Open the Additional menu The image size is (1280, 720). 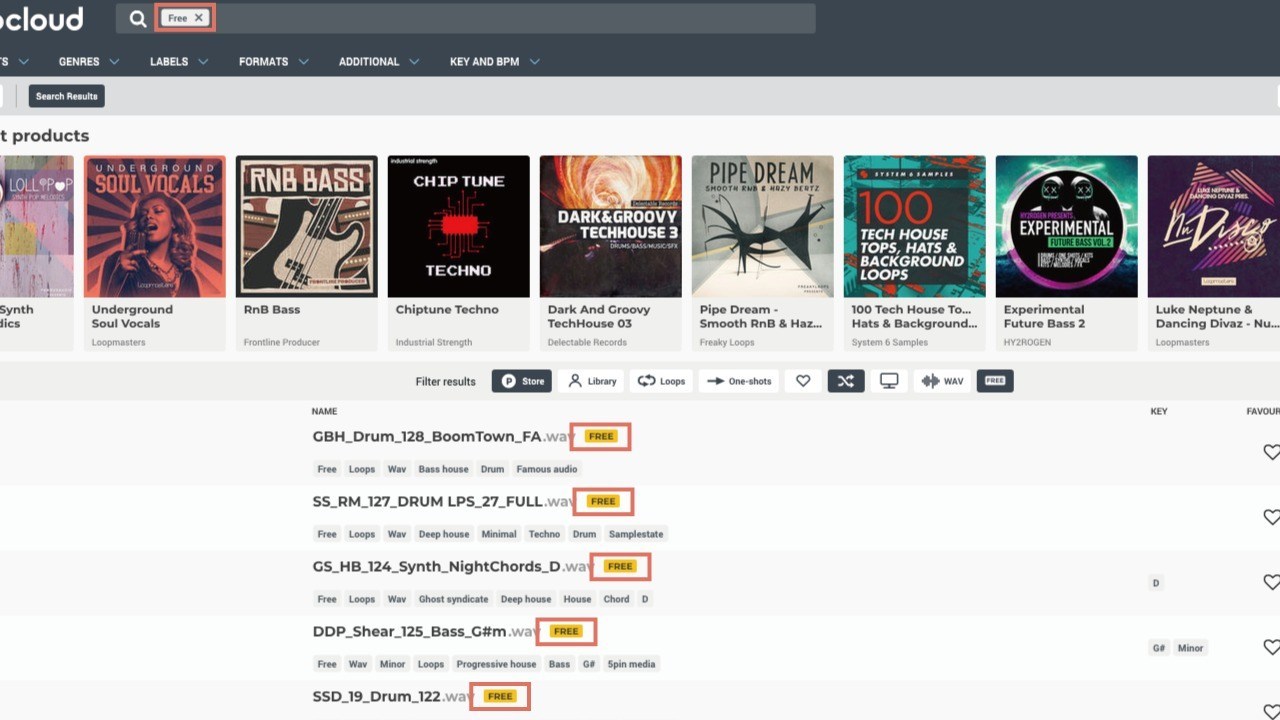point(378,62)
